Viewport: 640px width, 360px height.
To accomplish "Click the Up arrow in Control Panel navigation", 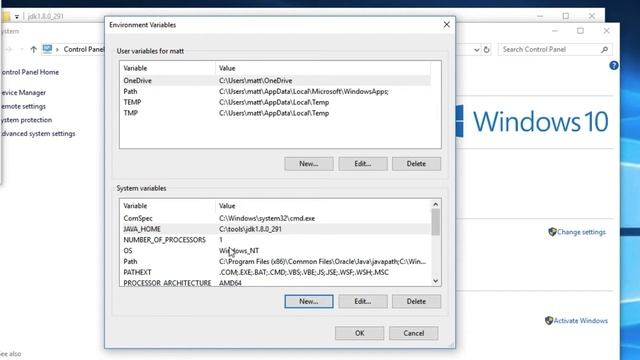I will (33, 49).
